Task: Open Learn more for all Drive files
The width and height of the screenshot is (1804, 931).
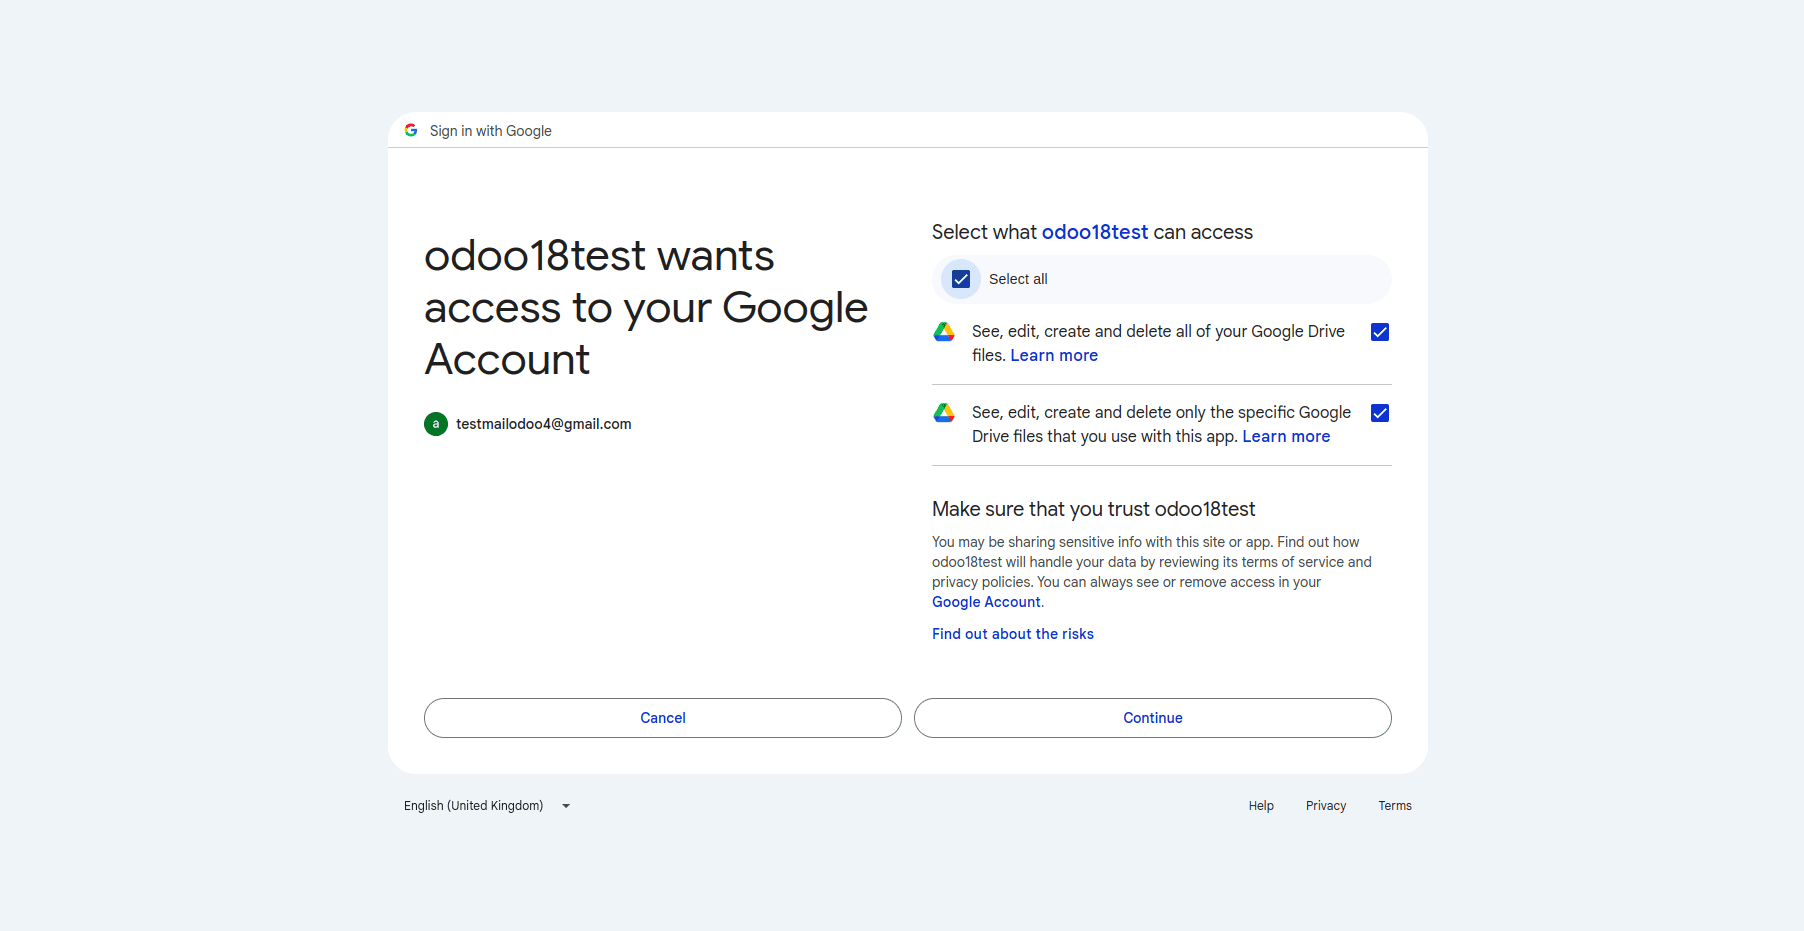Action: click(x=1054, y=356)
